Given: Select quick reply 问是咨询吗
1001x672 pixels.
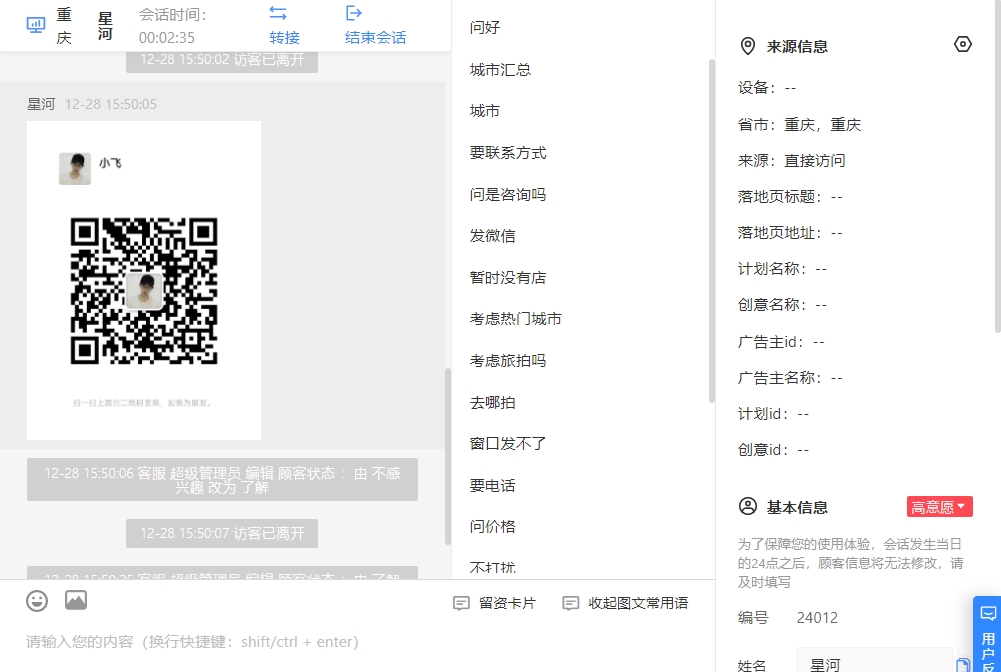Looking at the screenshot, I should point(508,195).
